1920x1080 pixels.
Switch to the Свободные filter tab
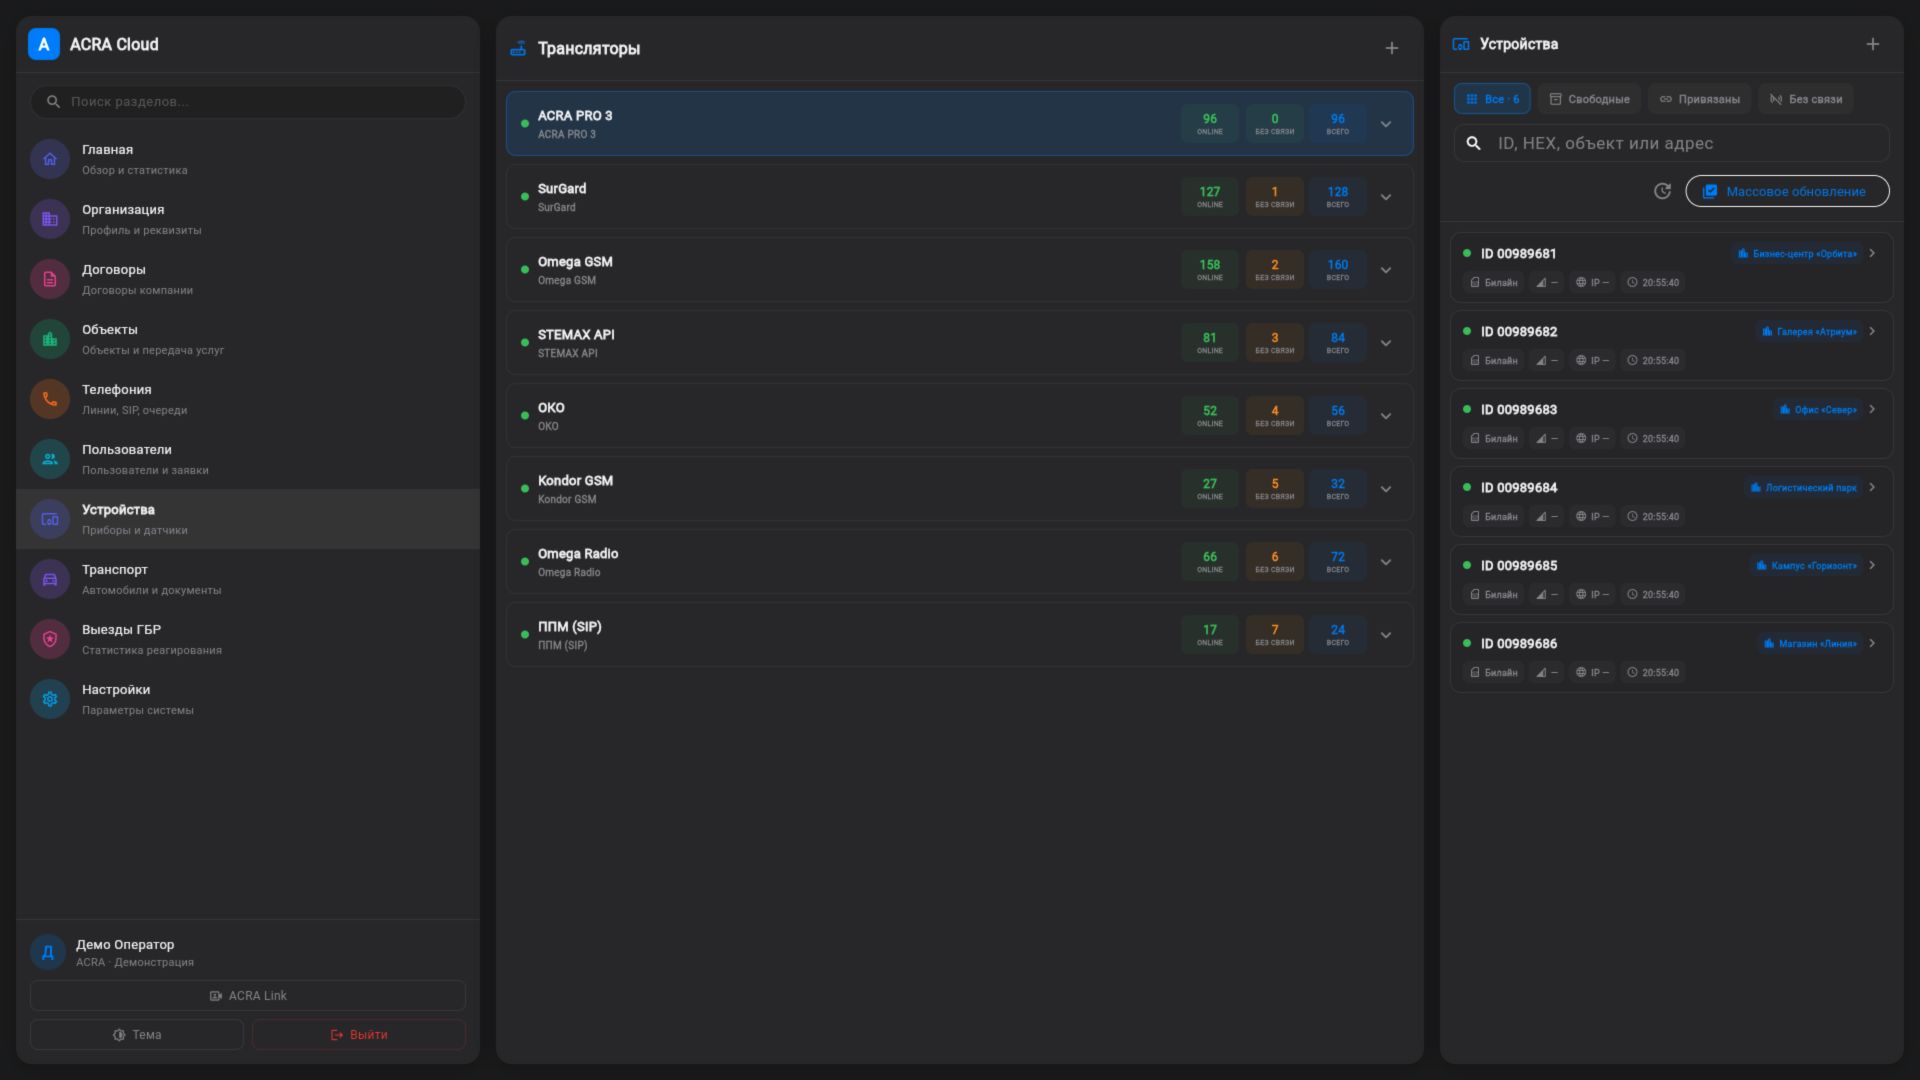[x=1589, y=99]
